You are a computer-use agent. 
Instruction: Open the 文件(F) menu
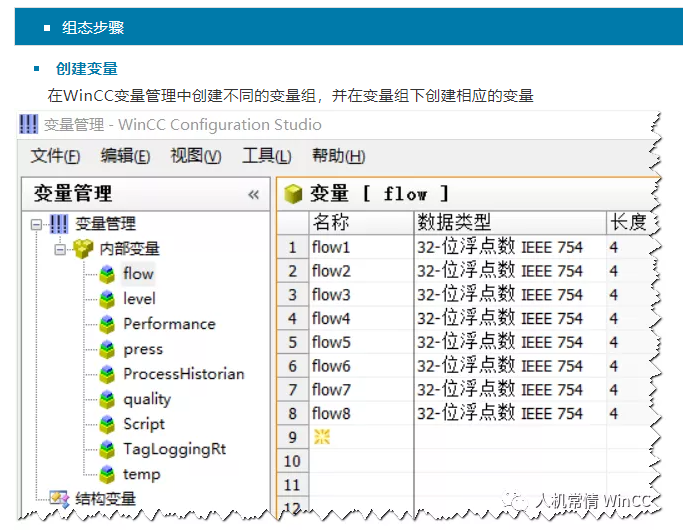pyautogui.click(x=55, y=156)
